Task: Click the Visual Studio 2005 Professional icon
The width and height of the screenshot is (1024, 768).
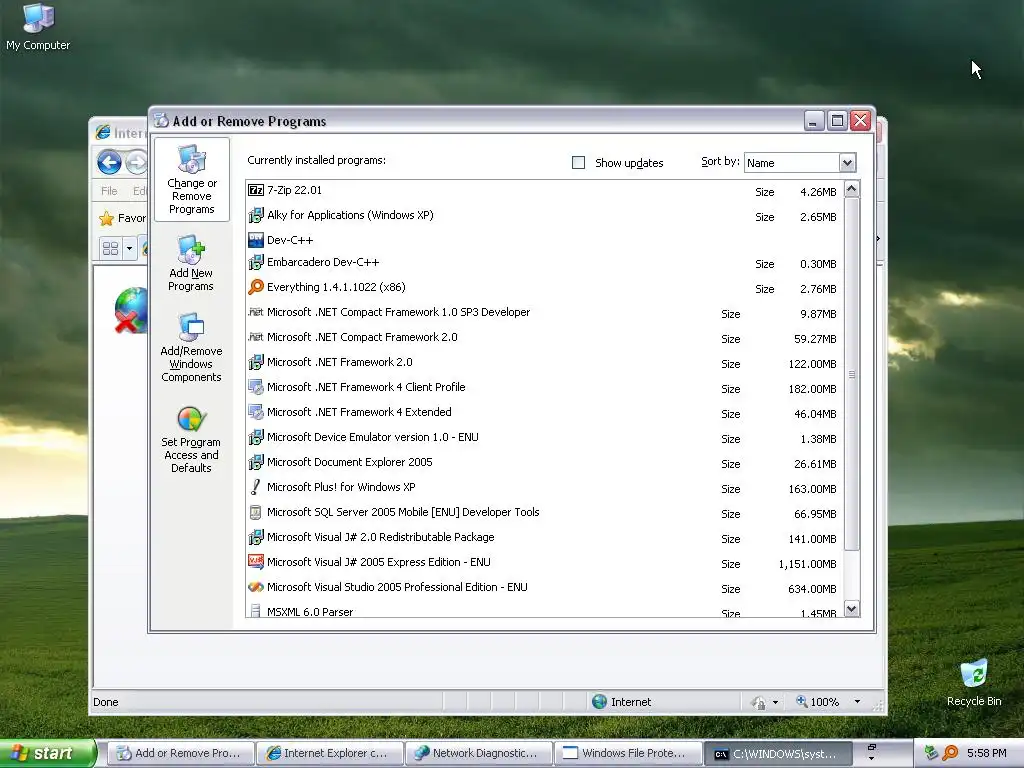Action: [x=256, y=587]
